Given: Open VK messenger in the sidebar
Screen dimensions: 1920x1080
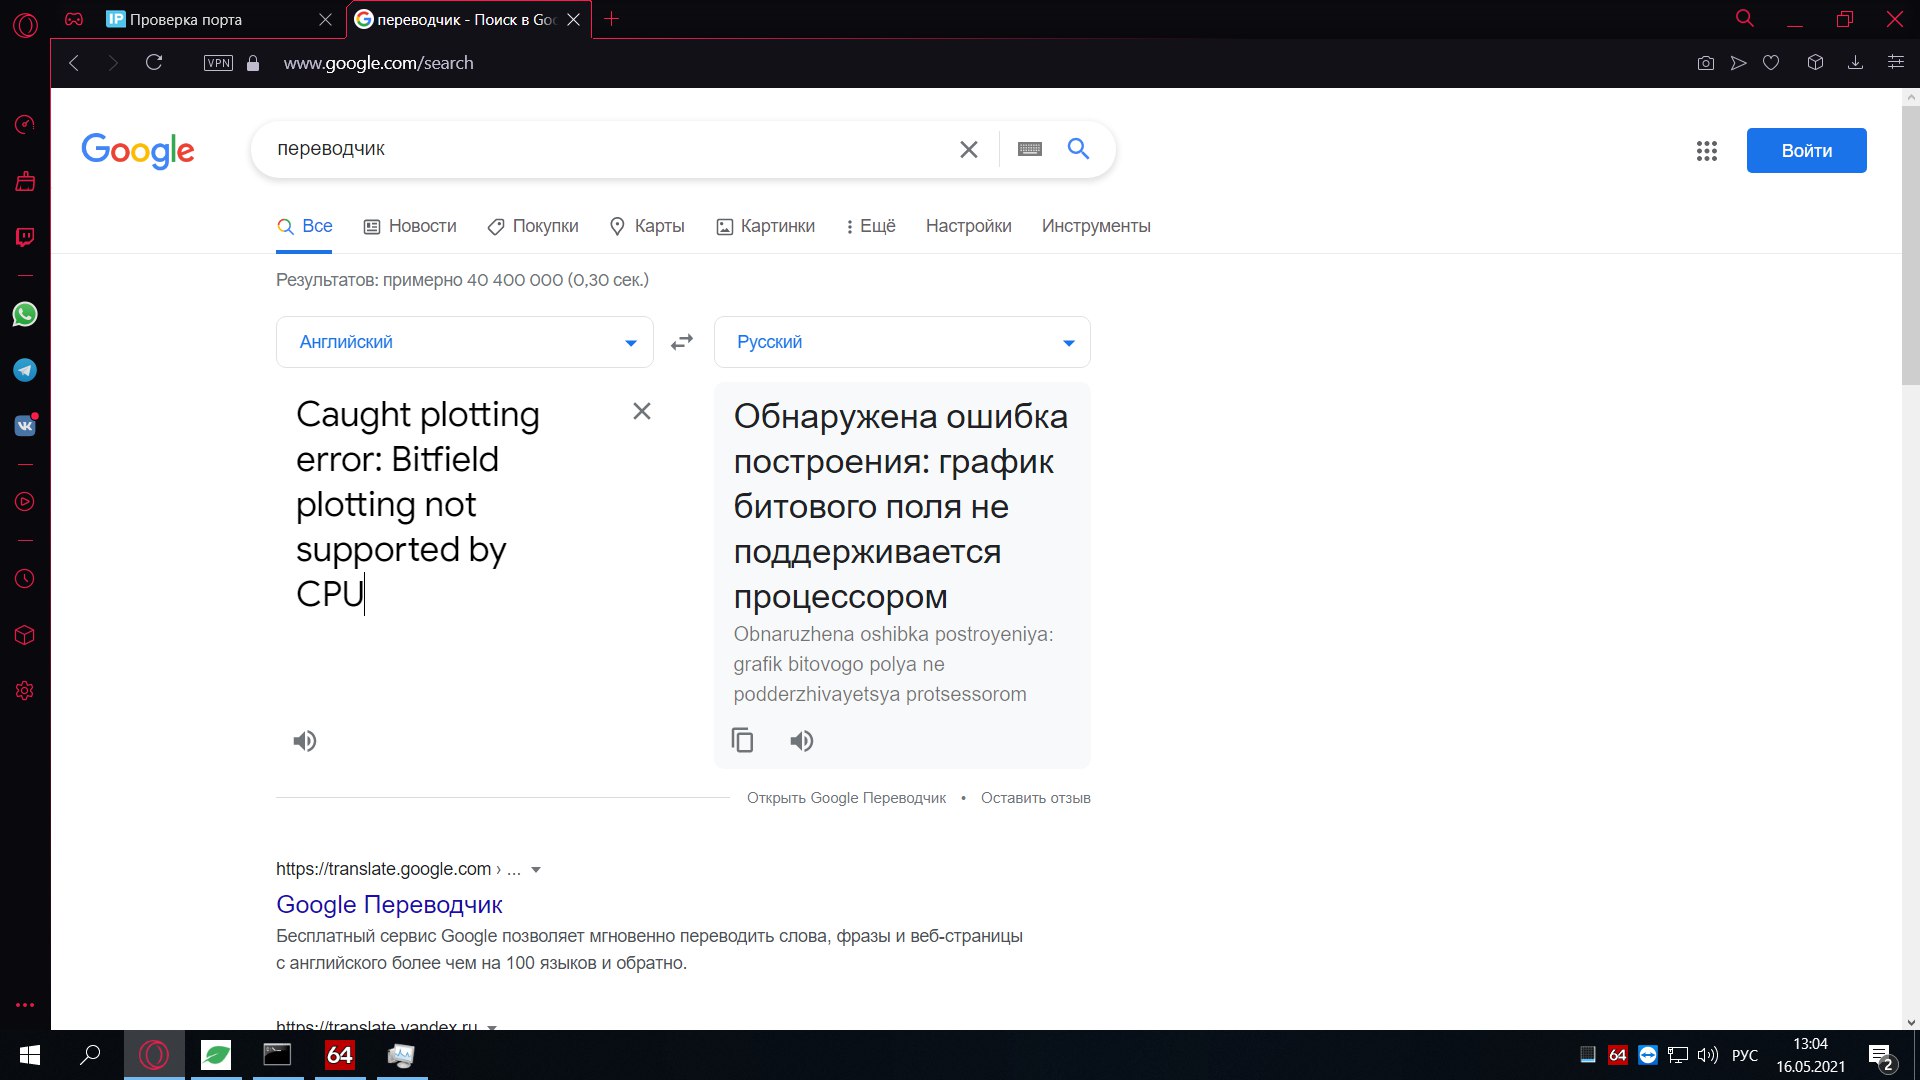Looking at the screenshot, I should (25, 426).
